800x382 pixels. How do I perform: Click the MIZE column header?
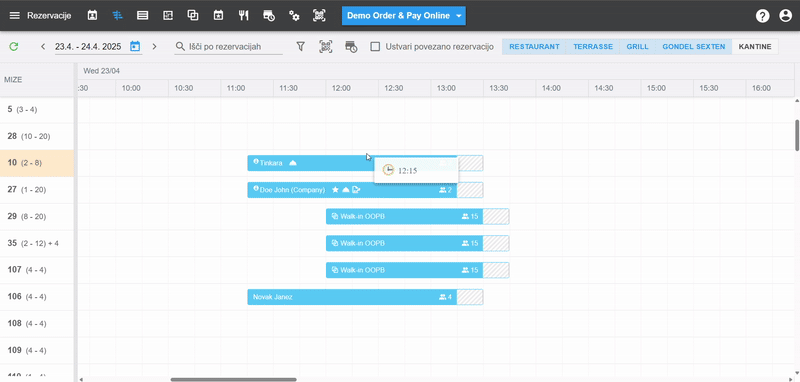13,80
